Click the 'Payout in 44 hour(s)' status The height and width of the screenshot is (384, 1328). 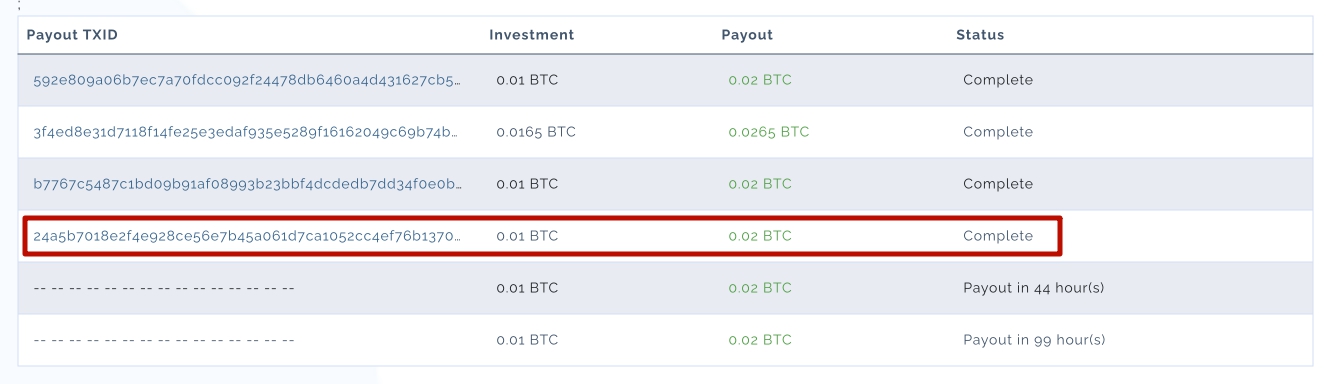coord(1034,288)
